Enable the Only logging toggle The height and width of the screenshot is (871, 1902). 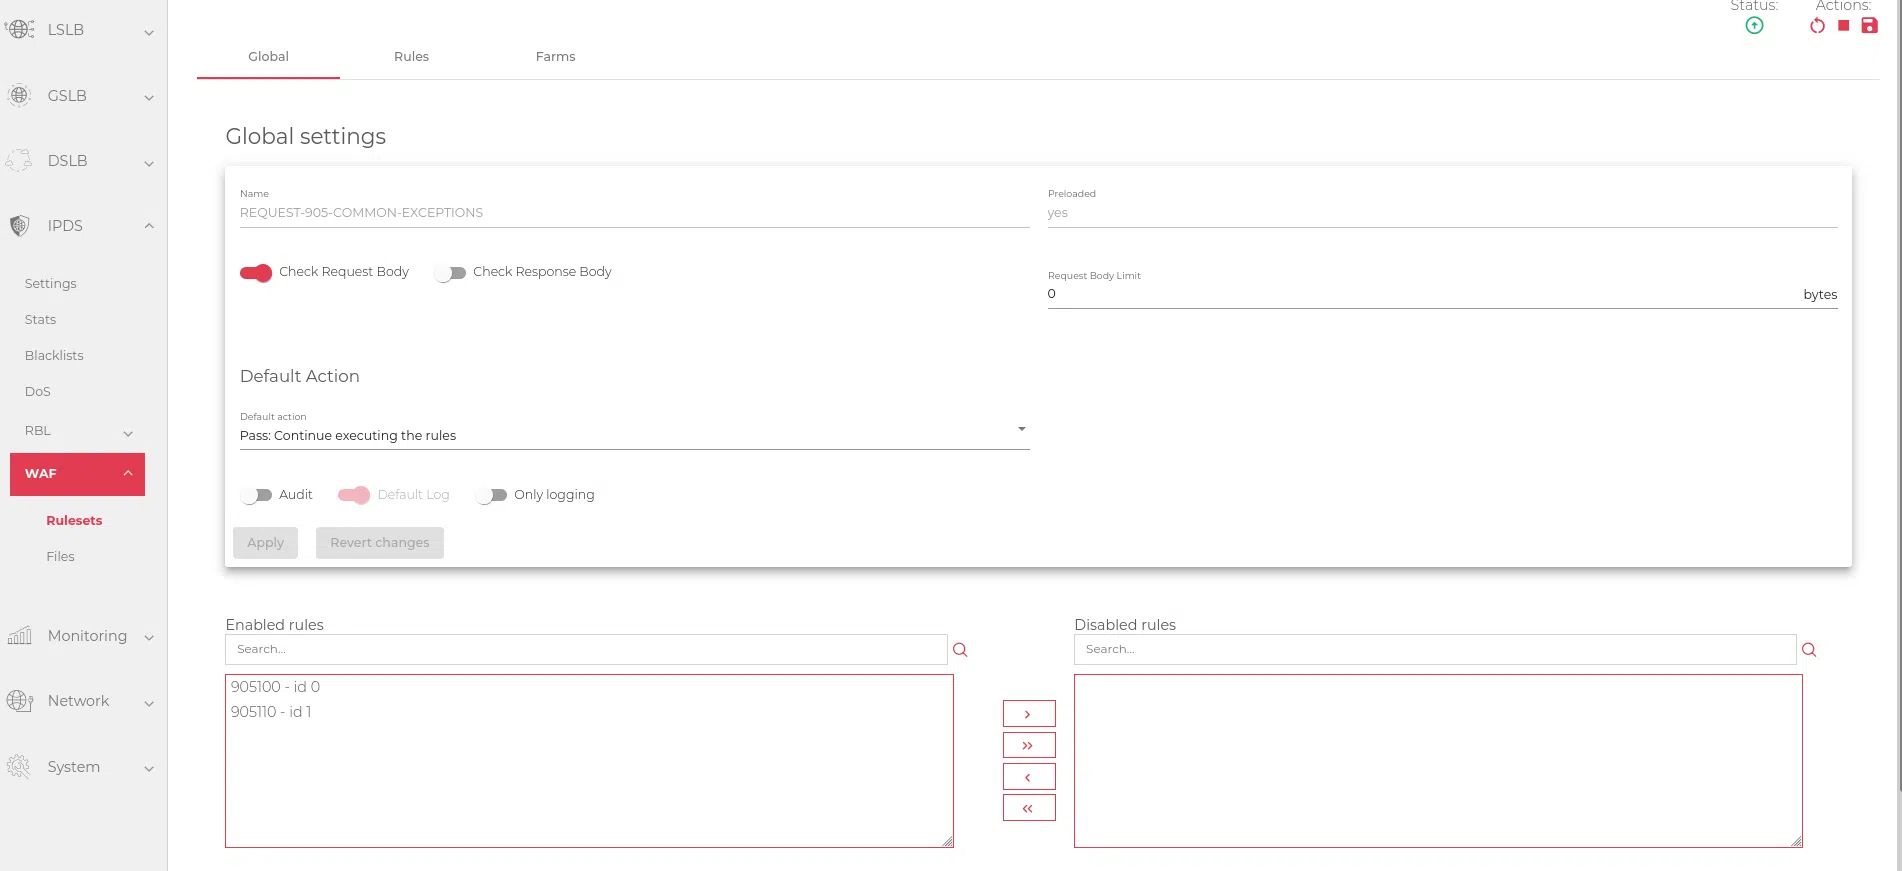pyautogui.click(x=491, y=495)
